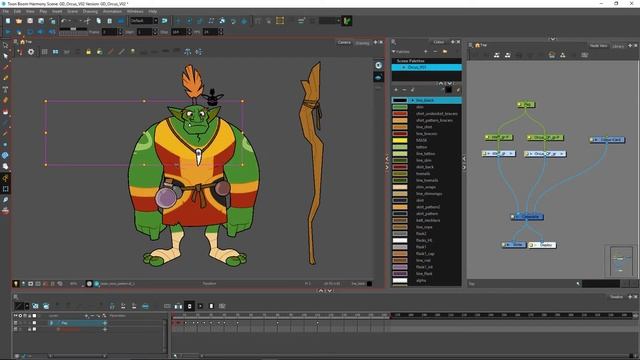Select the Transform tool in left toolbar
The width and height of the screenshot is (640, 360).
(5, 45)
